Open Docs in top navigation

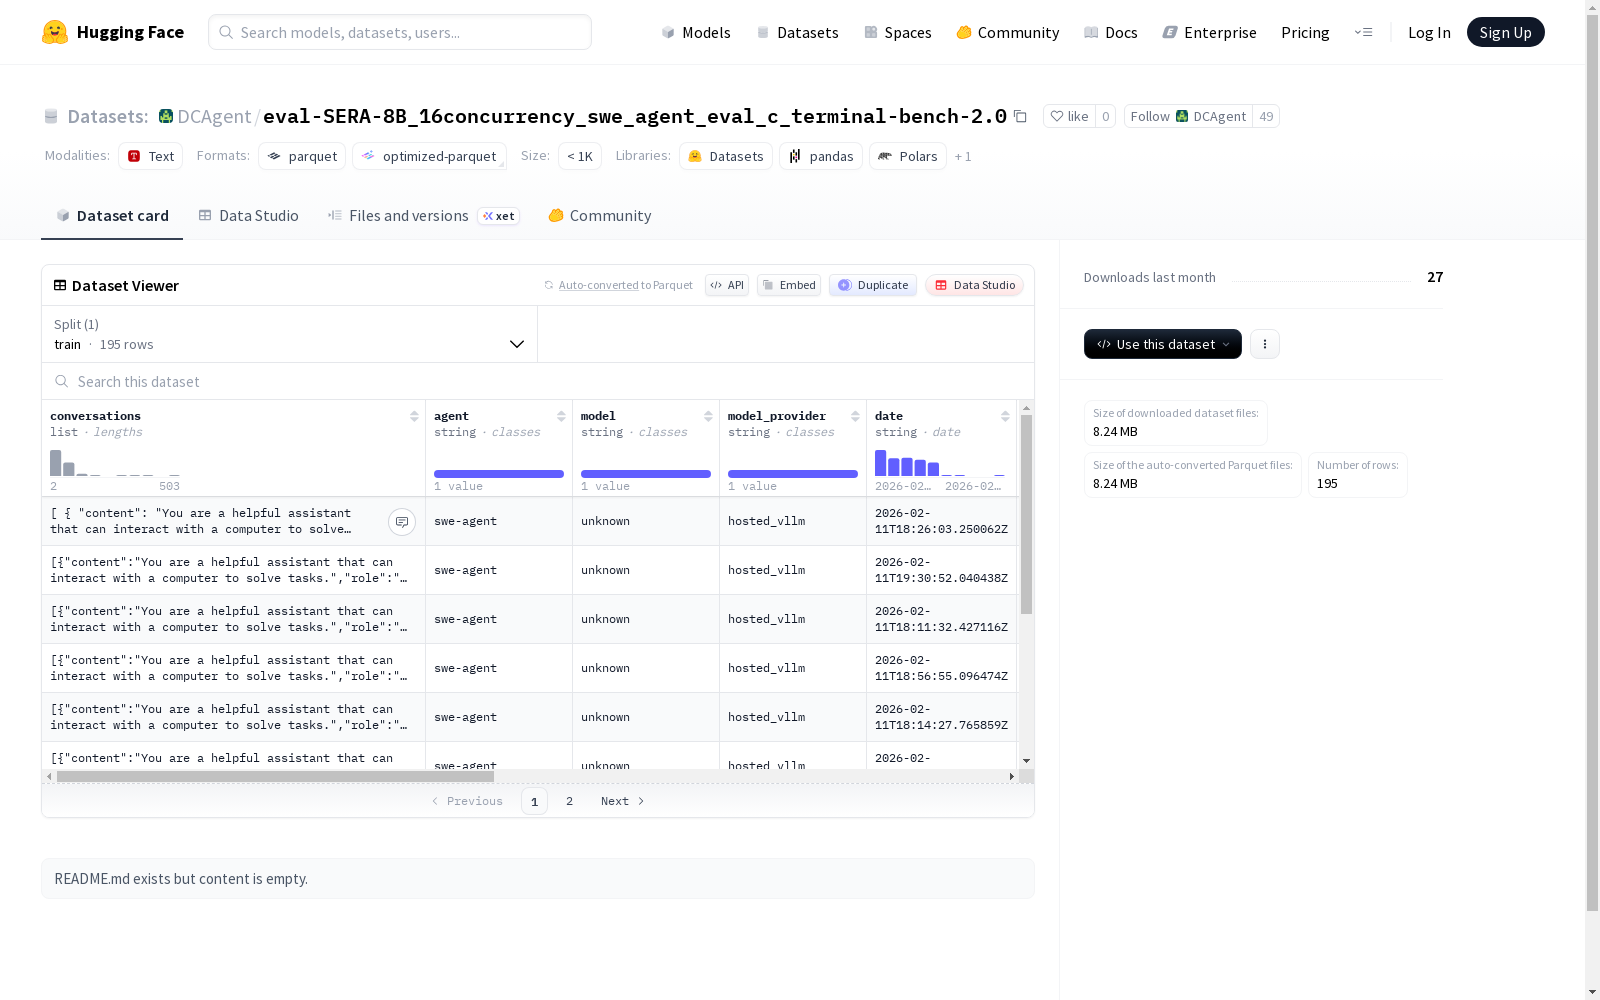[x=1111, y=32]
